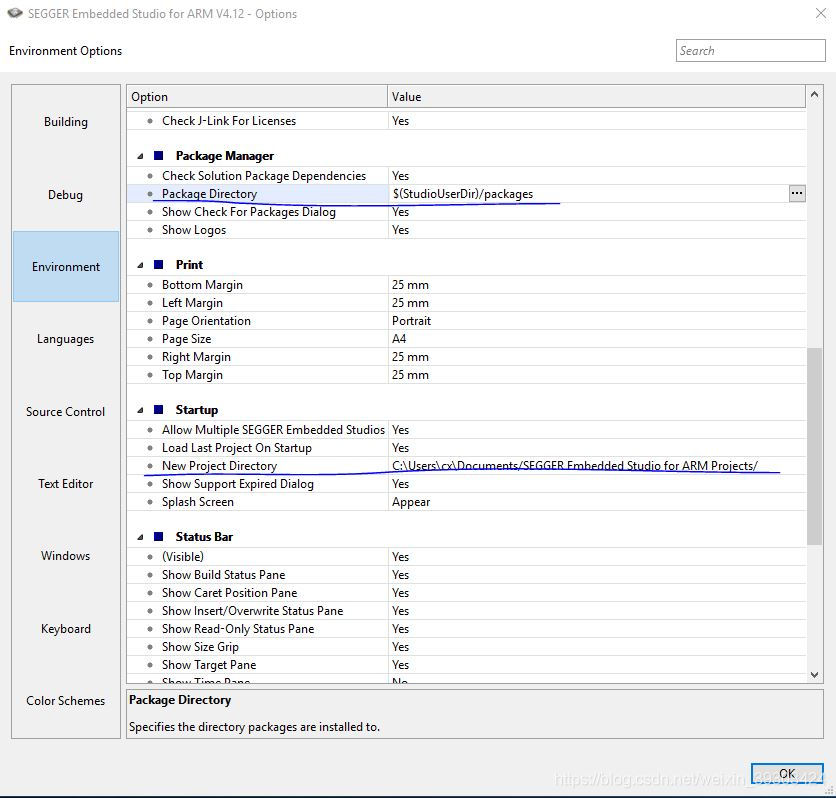Click the Value column header
The width and height of the screenshot is (836, 798).
(x=596, y=96)
